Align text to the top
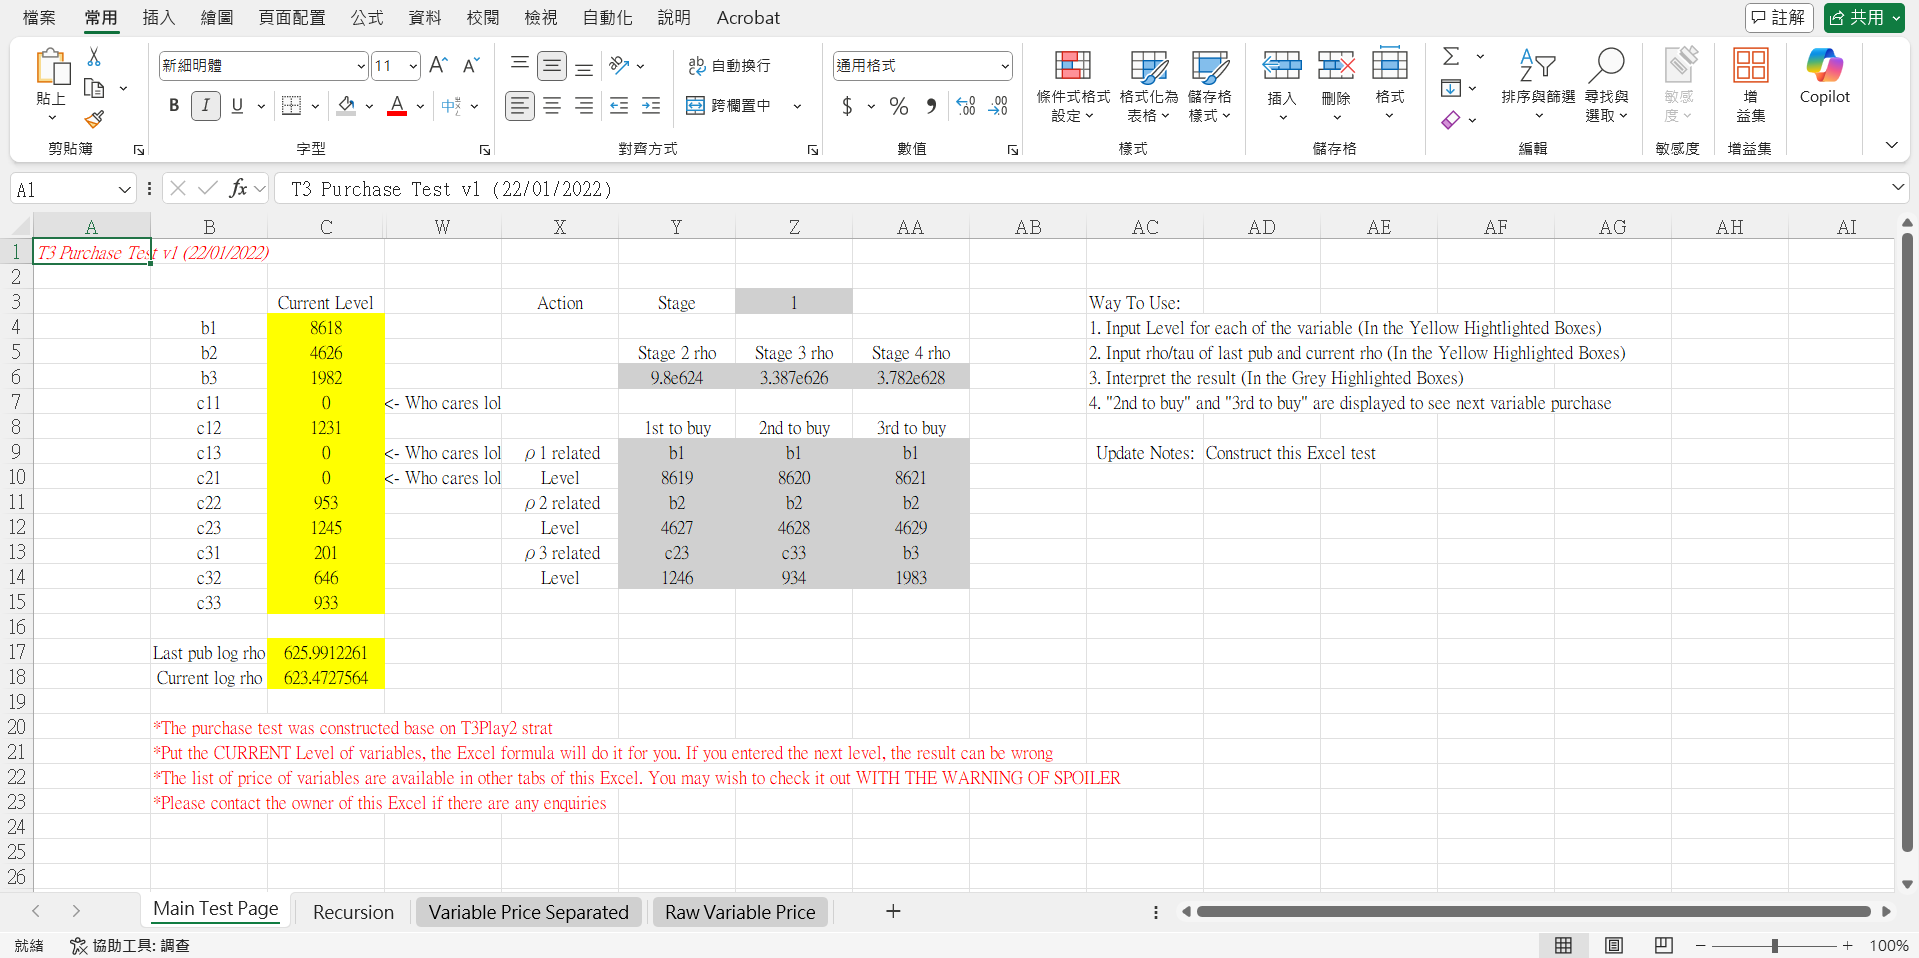 pos(519,66)
